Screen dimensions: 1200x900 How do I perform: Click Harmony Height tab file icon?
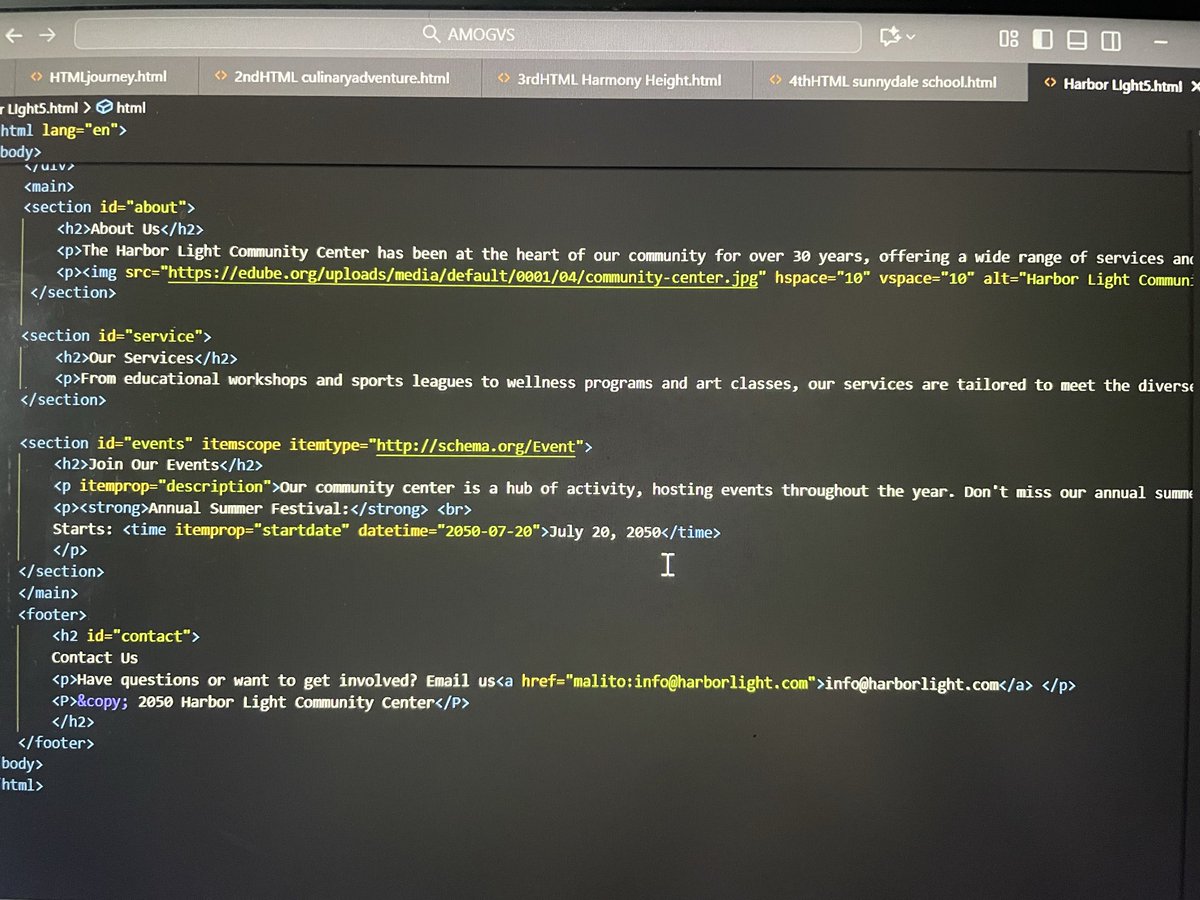[503, 78]
